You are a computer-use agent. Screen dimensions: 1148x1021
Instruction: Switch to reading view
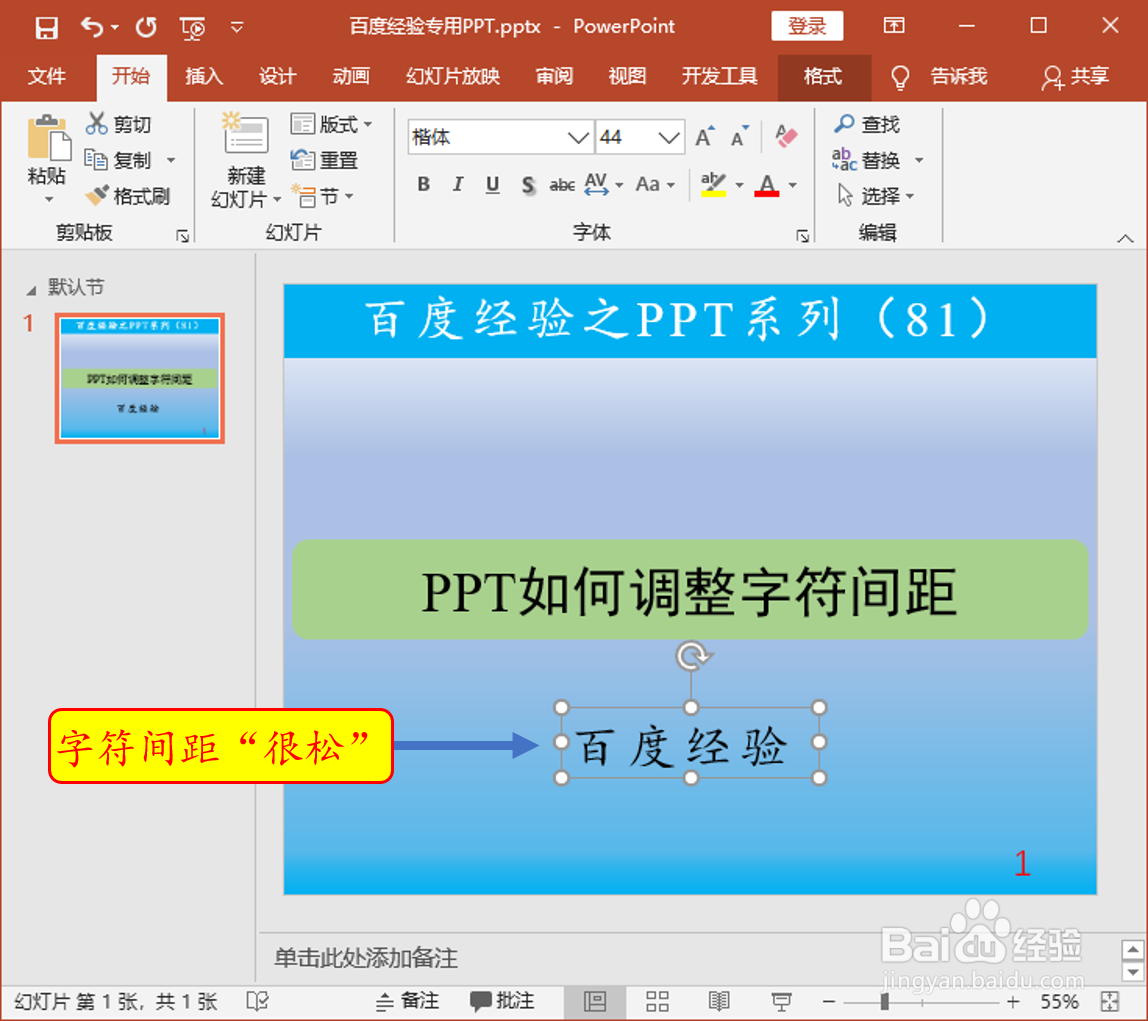pyautogui.click(x=718, y=1001)
